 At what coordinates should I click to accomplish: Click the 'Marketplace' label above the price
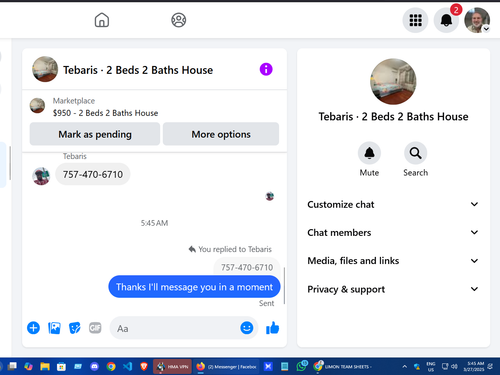(x=74, y=101)
